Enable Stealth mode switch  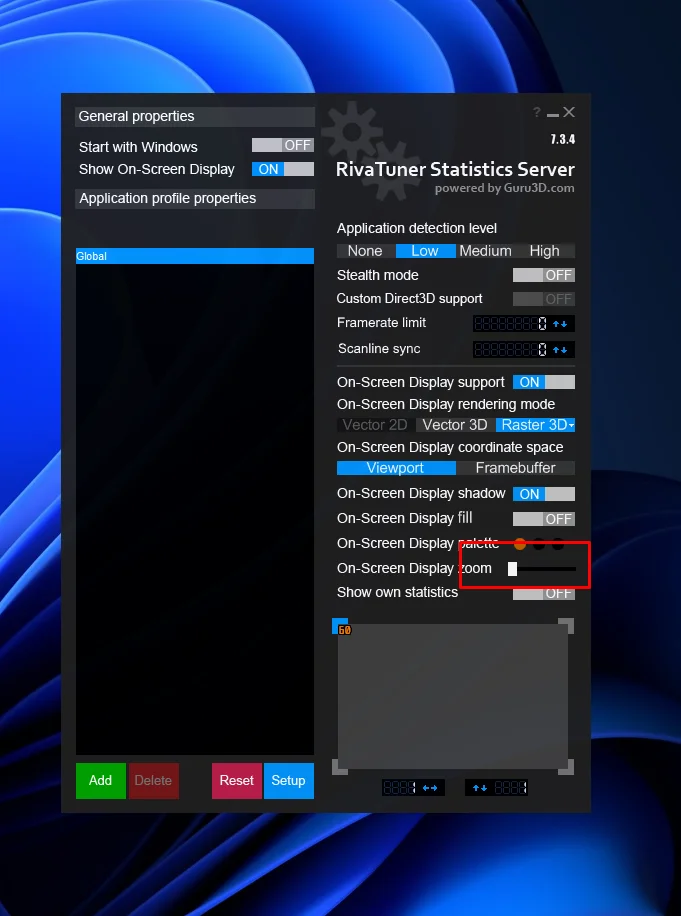(544, 275)
